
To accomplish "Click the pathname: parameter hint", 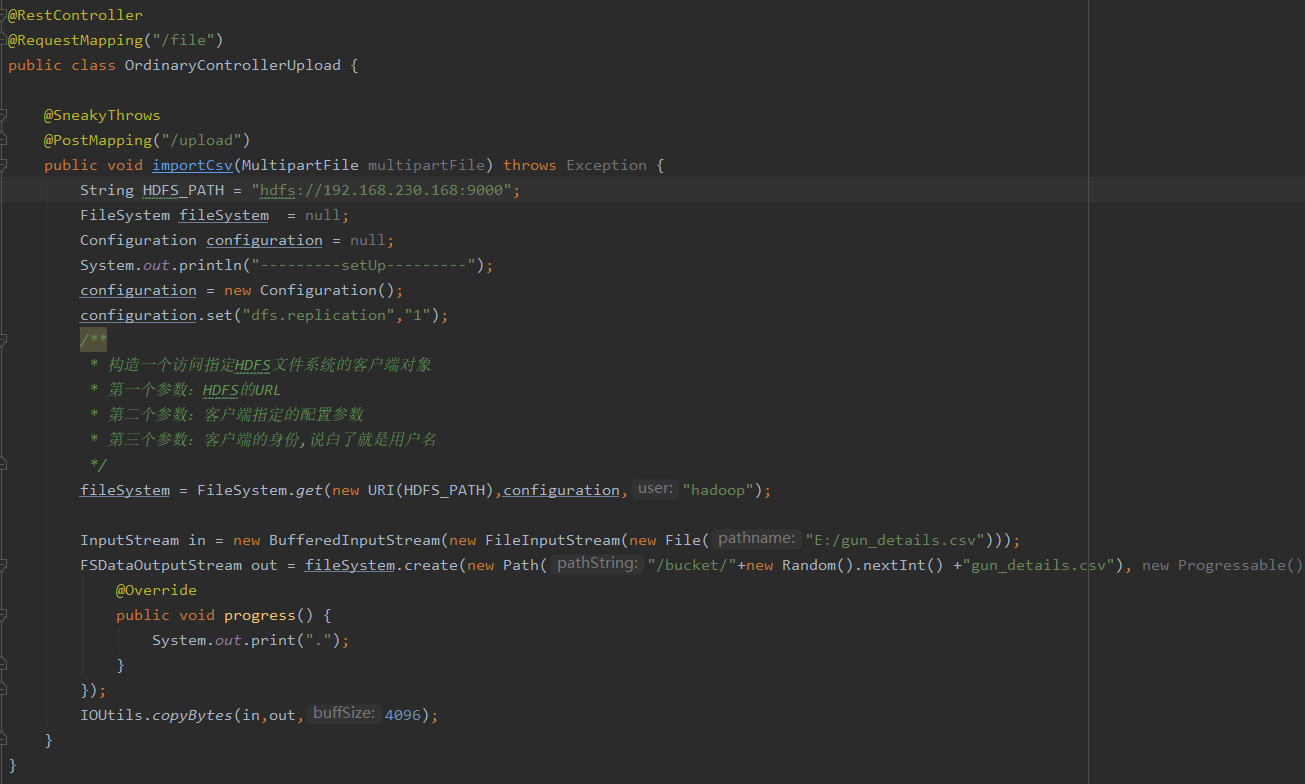I will click(757, 539).
